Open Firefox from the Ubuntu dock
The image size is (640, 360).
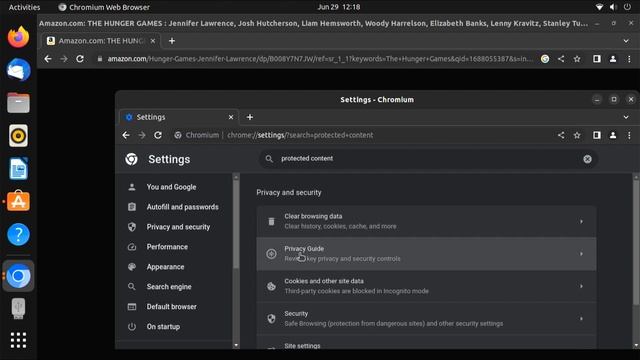tap(18, 37)
